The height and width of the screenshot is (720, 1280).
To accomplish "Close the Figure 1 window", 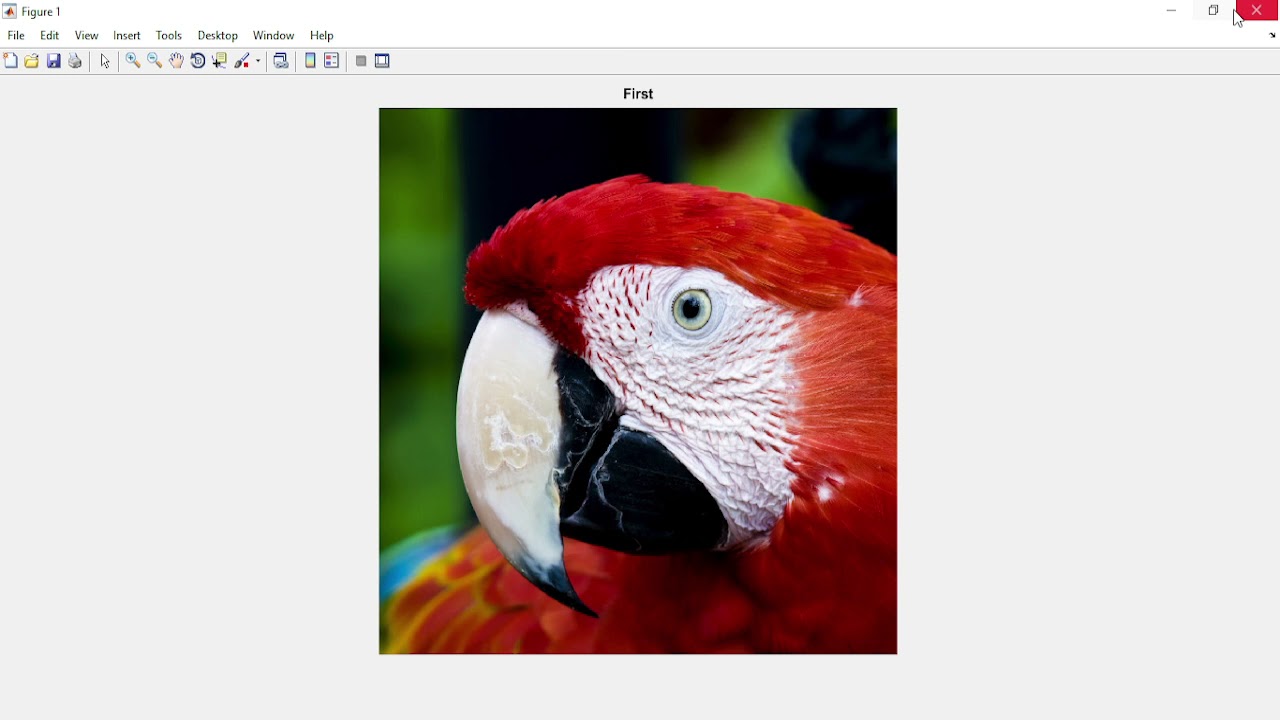I will tap(1257, 11).
